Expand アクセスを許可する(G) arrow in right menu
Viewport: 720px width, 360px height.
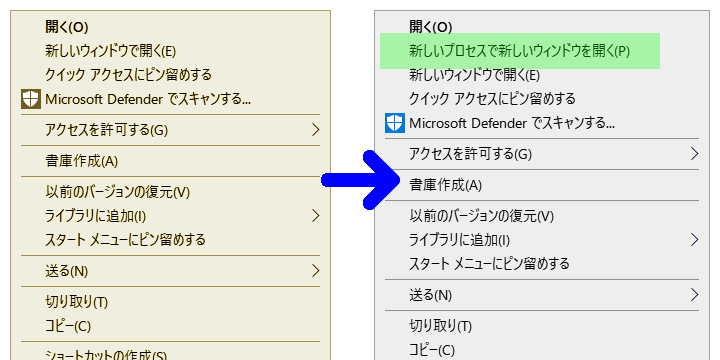tap(694, 154)
